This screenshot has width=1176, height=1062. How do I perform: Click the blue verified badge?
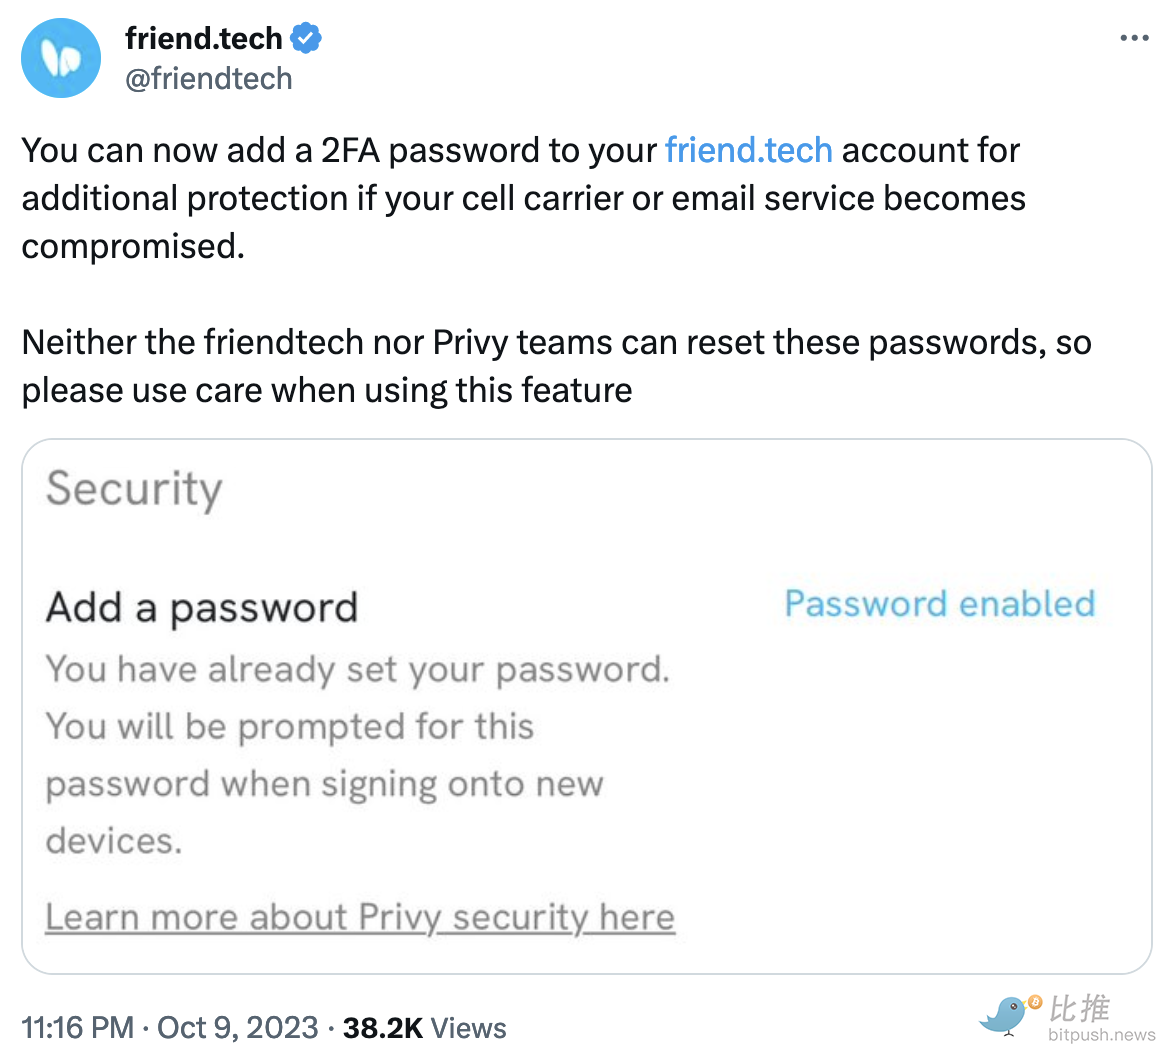click(x=305, y=38)
